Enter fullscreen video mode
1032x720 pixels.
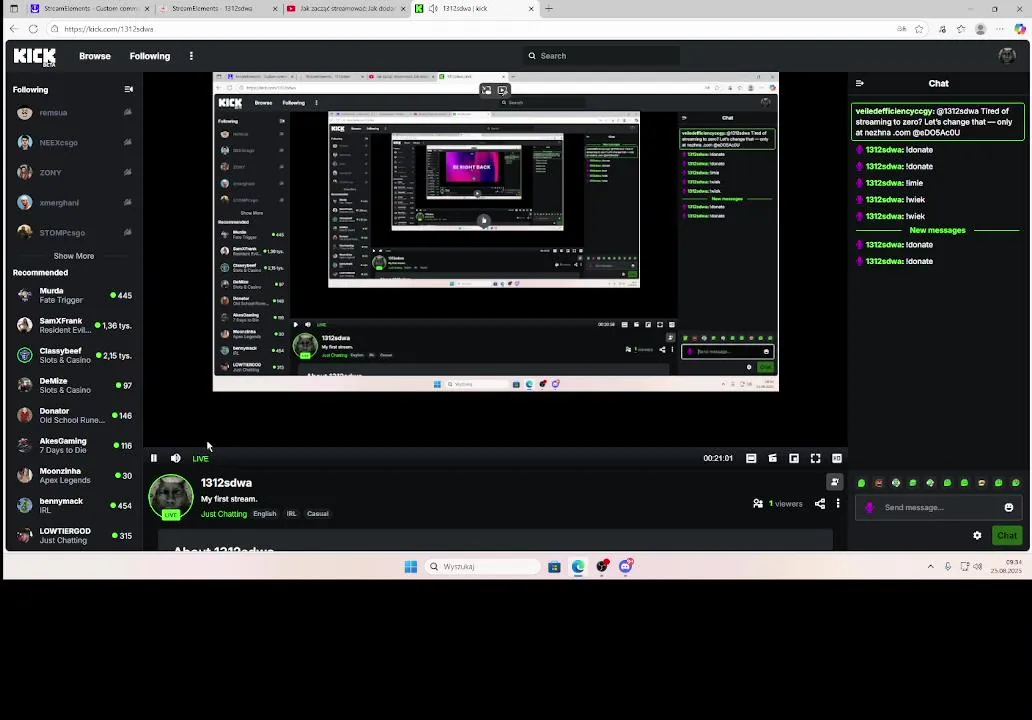(815, 458)
